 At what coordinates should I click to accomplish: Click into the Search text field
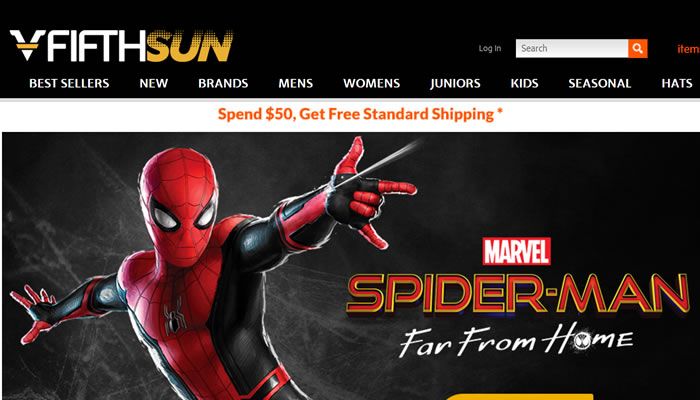[572, 48]
